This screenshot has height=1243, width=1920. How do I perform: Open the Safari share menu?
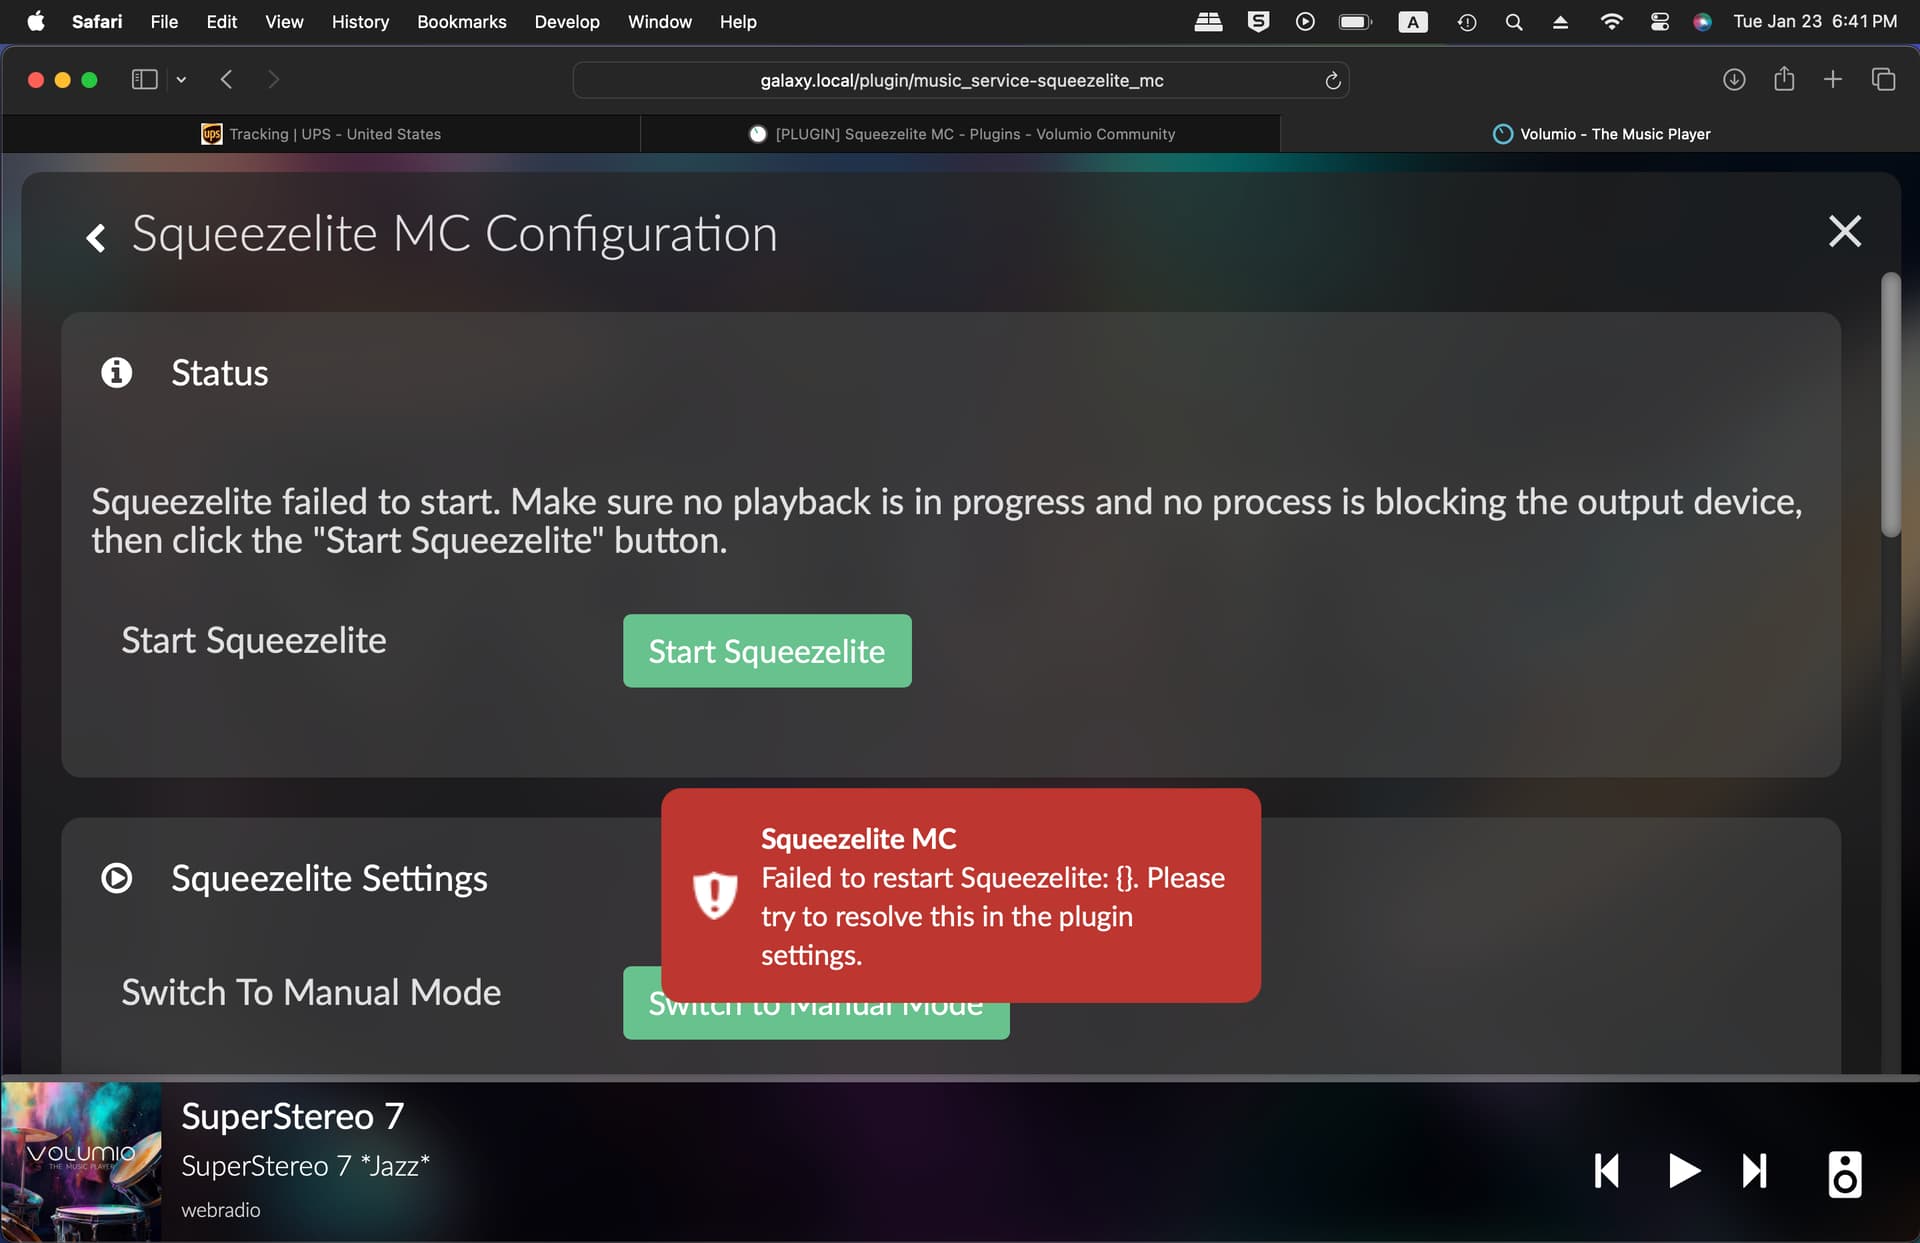(x=1784, y=78)
